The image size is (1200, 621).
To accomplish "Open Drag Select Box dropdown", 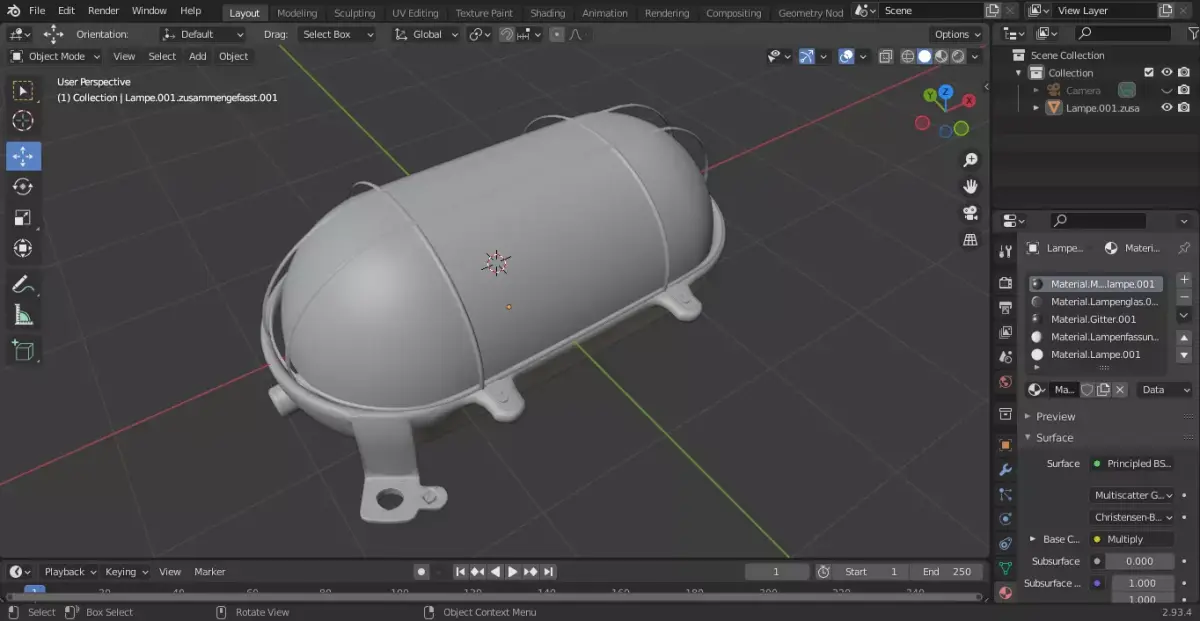I will tap(338, 34).
